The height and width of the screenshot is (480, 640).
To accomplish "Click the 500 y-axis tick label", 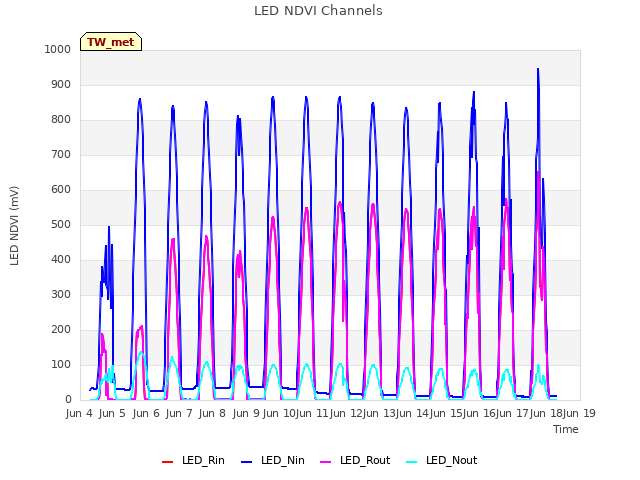I will pyautogui.click(x=61, y=224).
